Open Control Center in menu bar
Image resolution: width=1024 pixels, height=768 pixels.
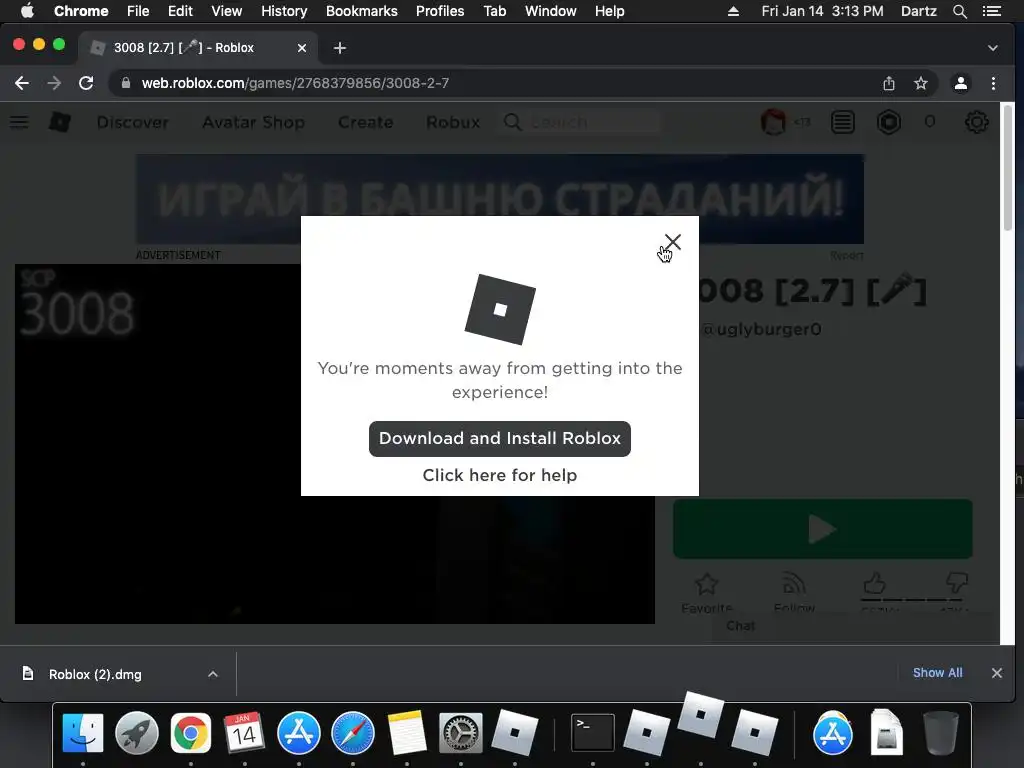pos(992,11)
